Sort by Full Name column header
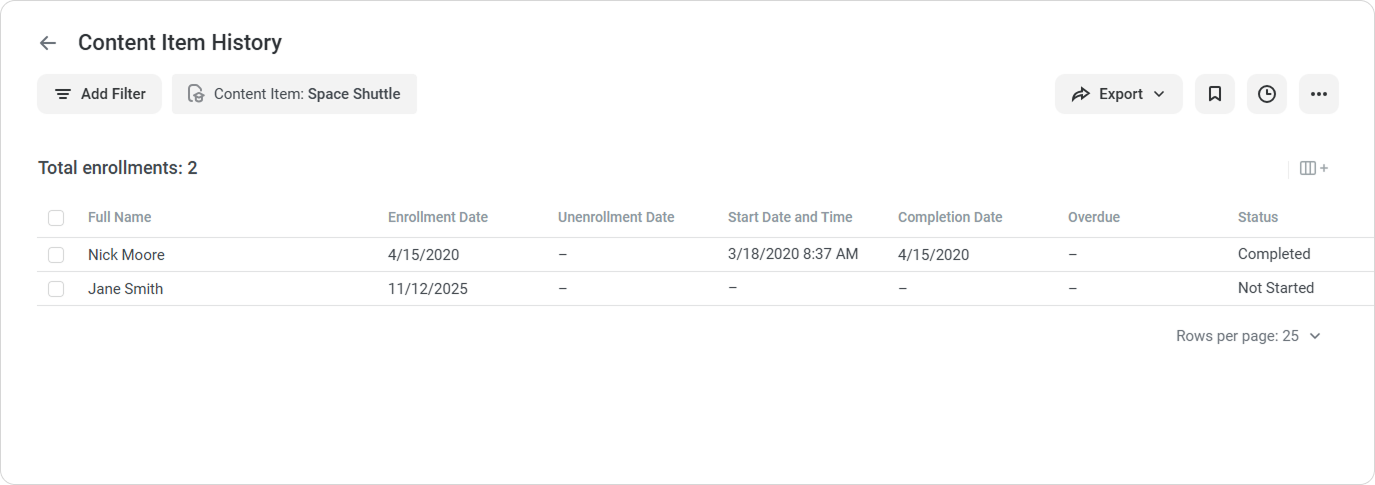 pyautogui.click(x=119, y=217)
